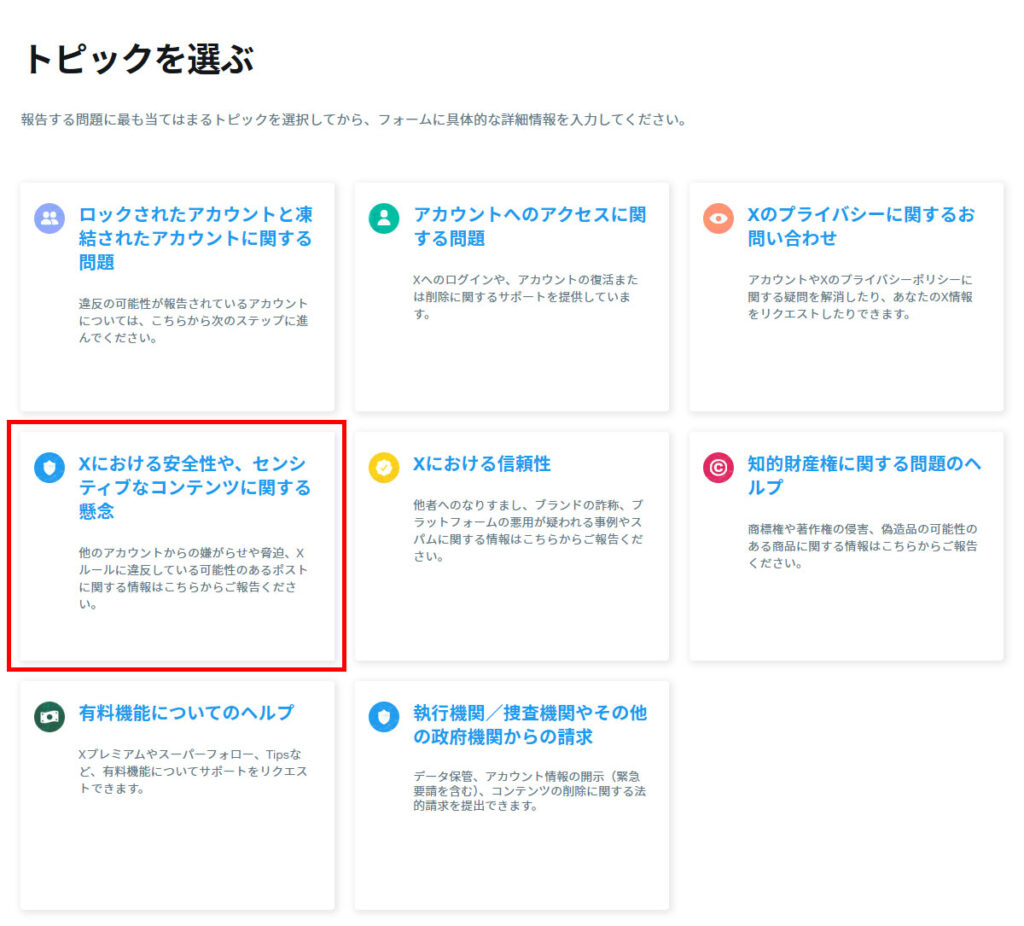The width and height of the screenshot is (1024, 926).
Task: Click the yellow verified badge icon beside Xにおける信頼性
Action: tap(384, 467)
